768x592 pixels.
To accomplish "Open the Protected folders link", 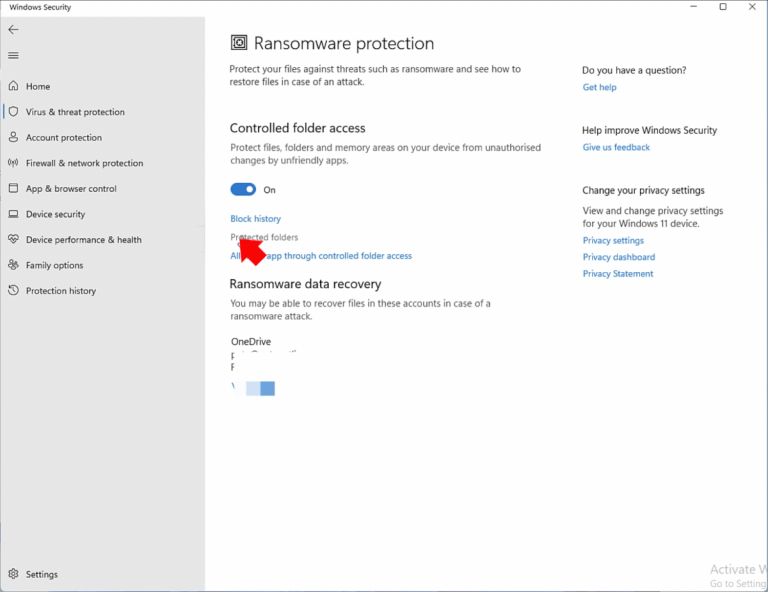I will coord(264,237).
